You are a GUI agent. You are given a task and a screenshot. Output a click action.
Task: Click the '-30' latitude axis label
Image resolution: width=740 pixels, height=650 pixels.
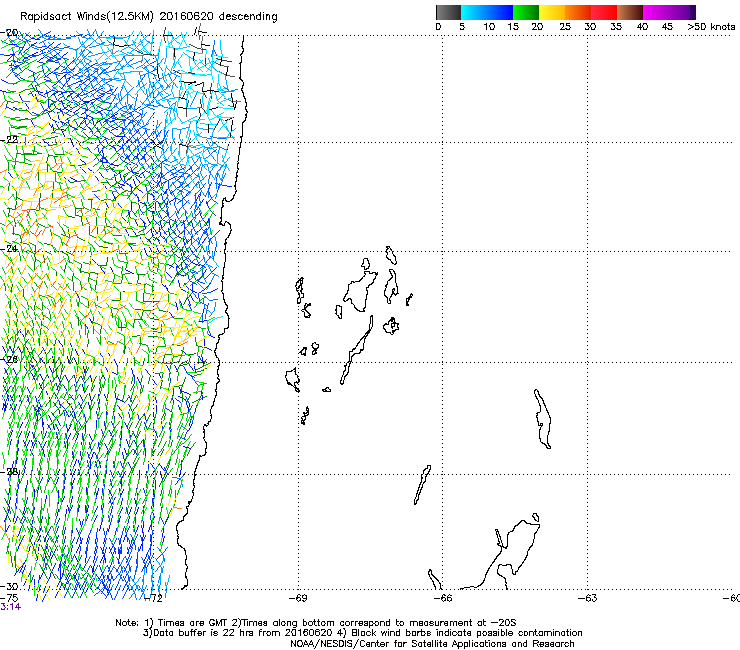(10, 586)
